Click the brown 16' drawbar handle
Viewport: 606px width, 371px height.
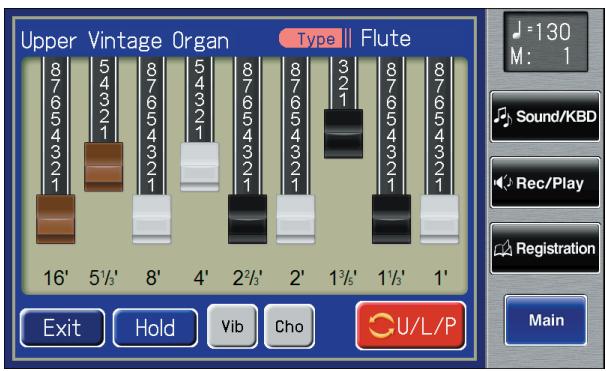click(x=55, y=219)
